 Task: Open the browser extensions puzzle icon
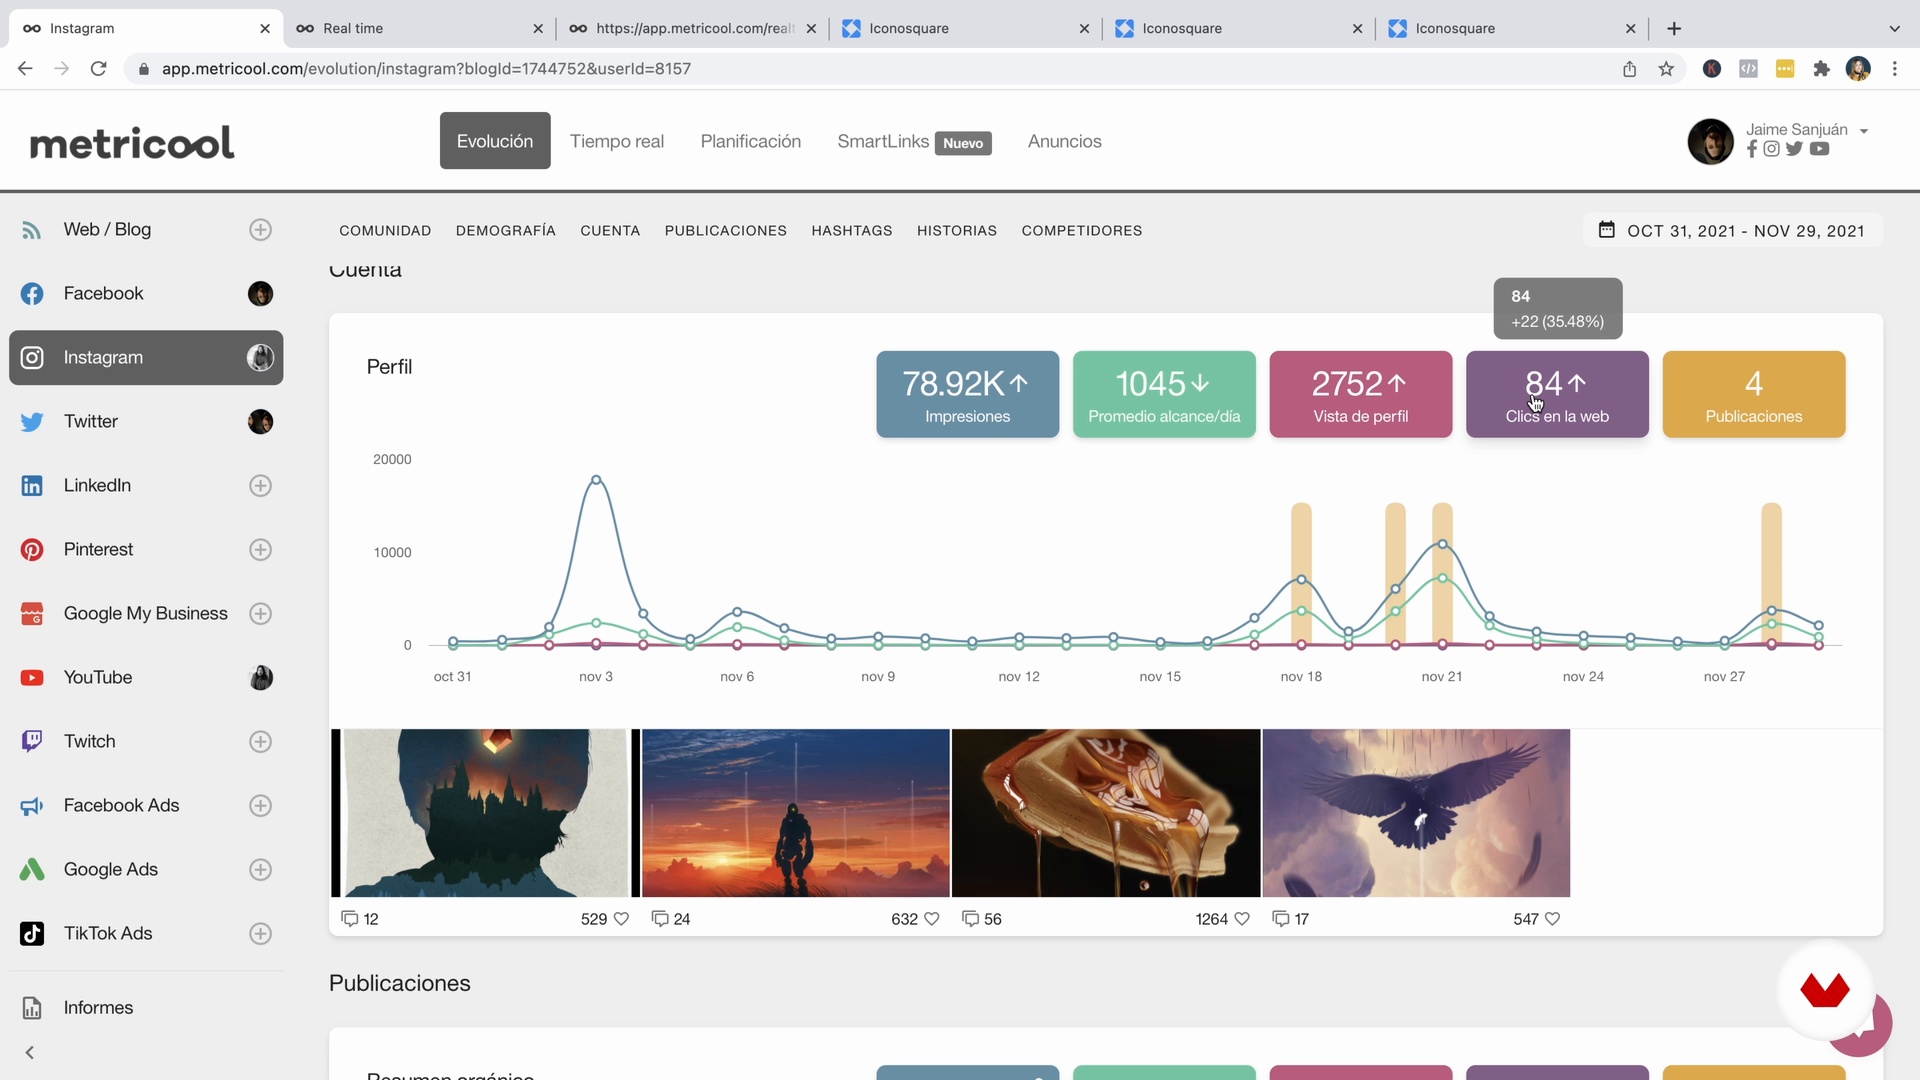(x=1821, y=69)
